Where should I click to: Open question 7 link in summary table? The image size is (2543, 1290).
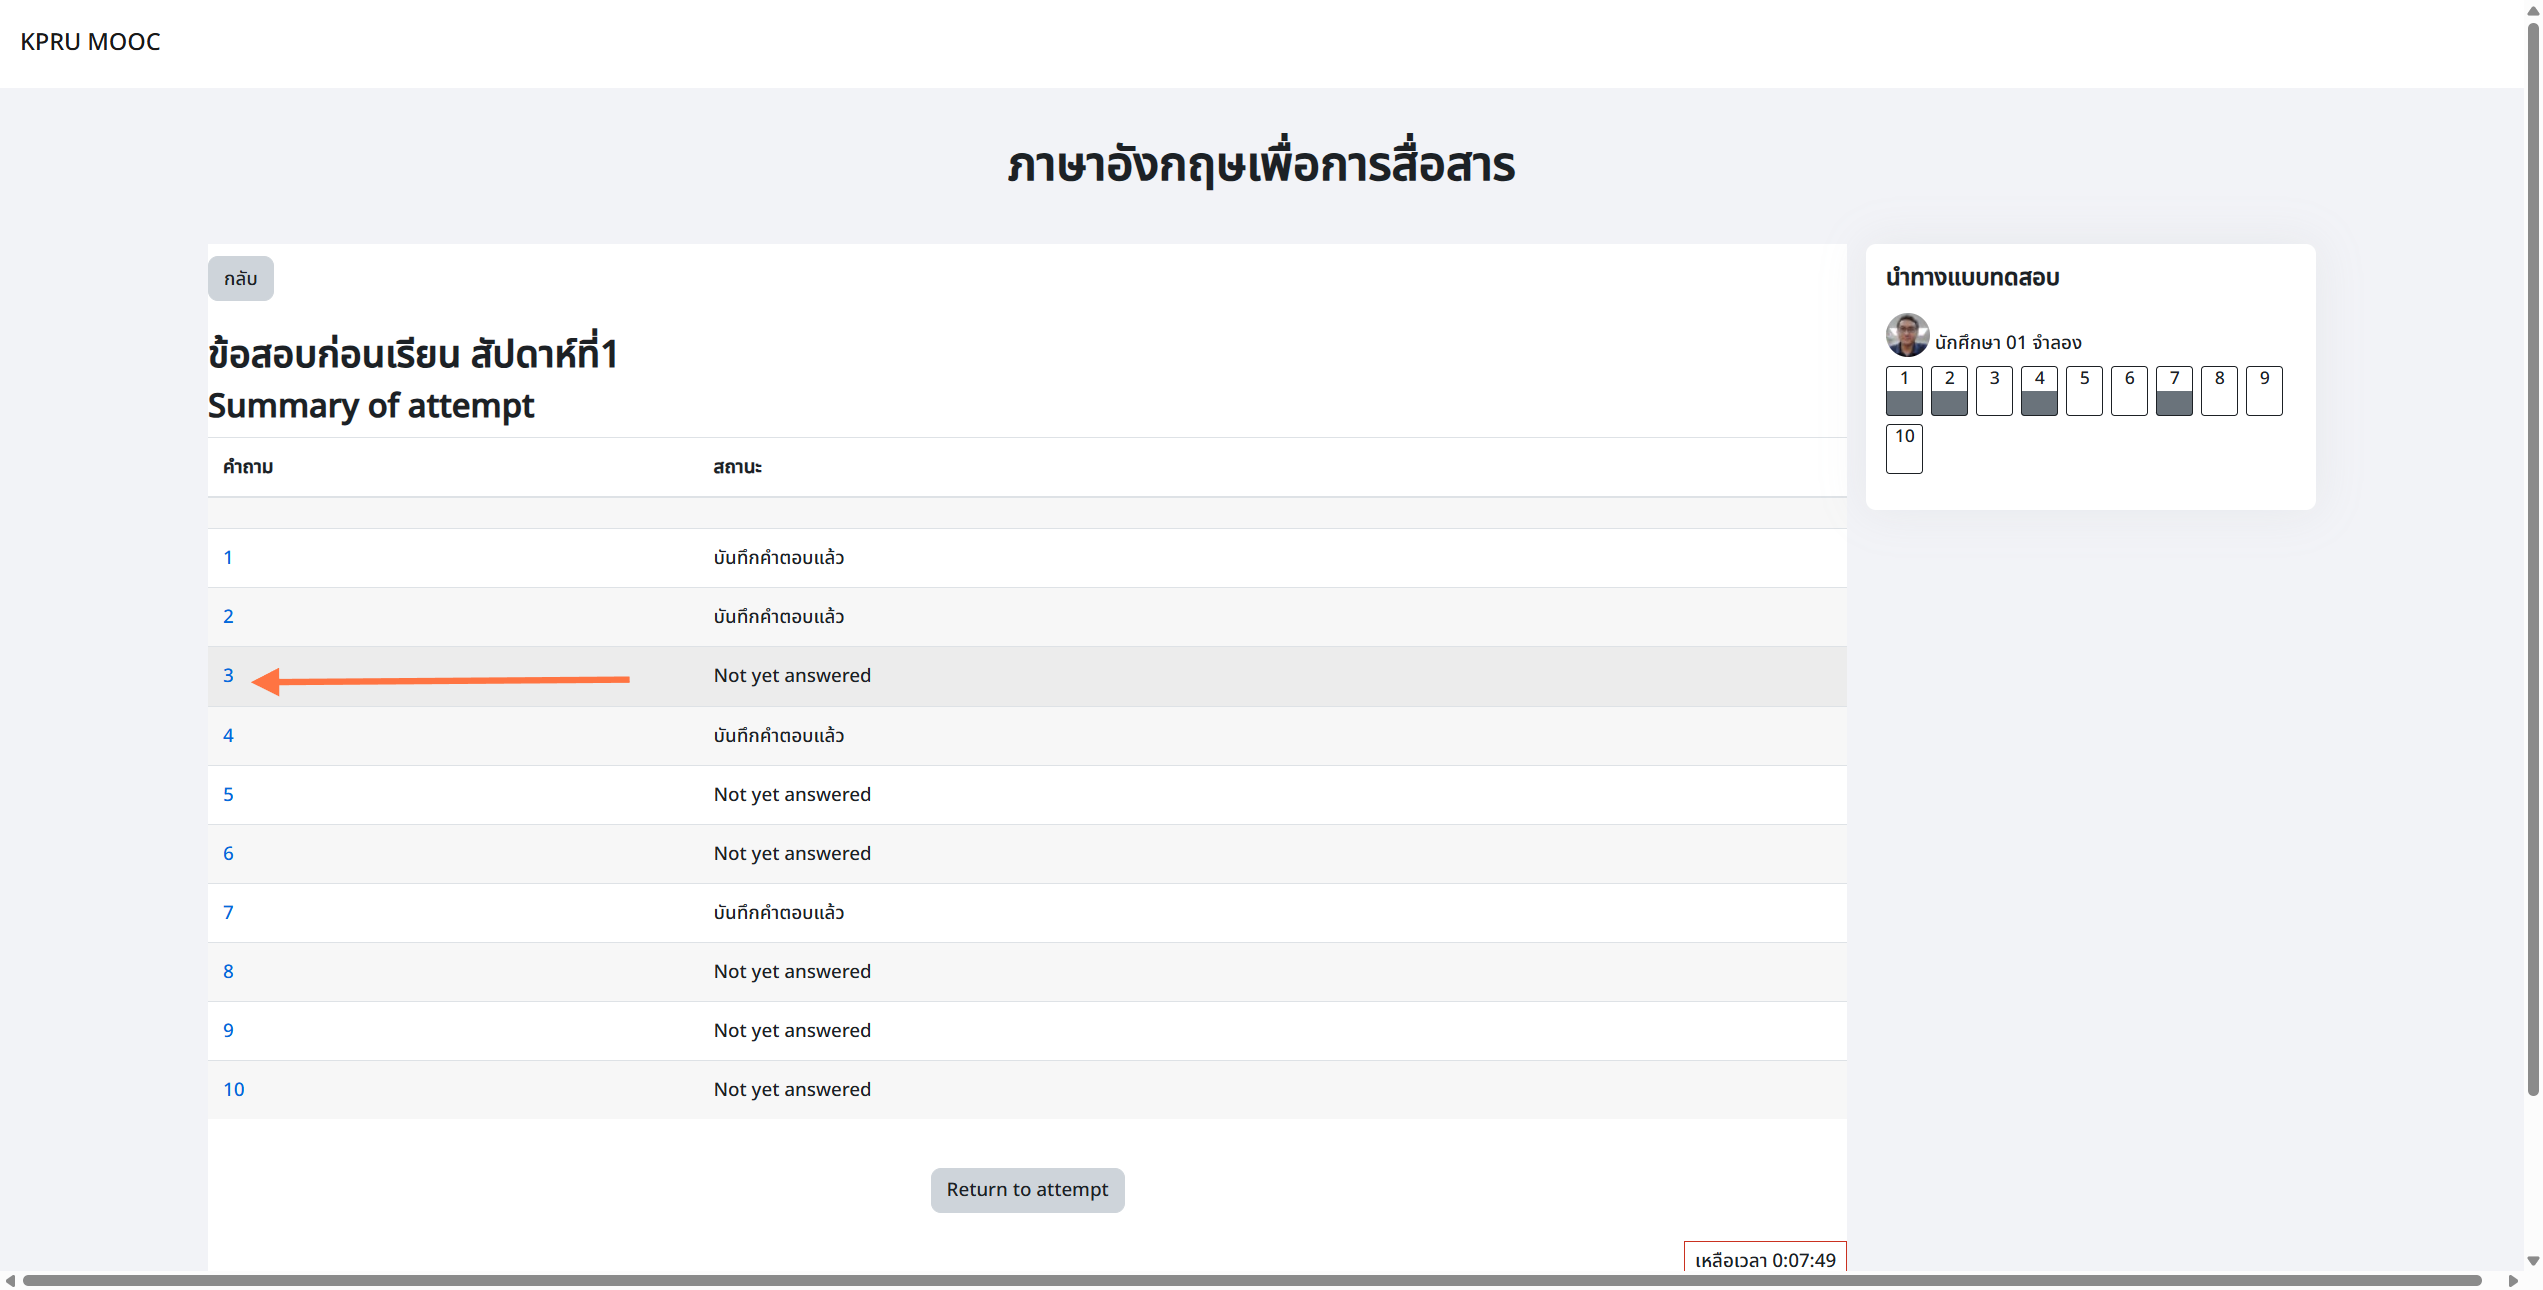tap(228, 913)
